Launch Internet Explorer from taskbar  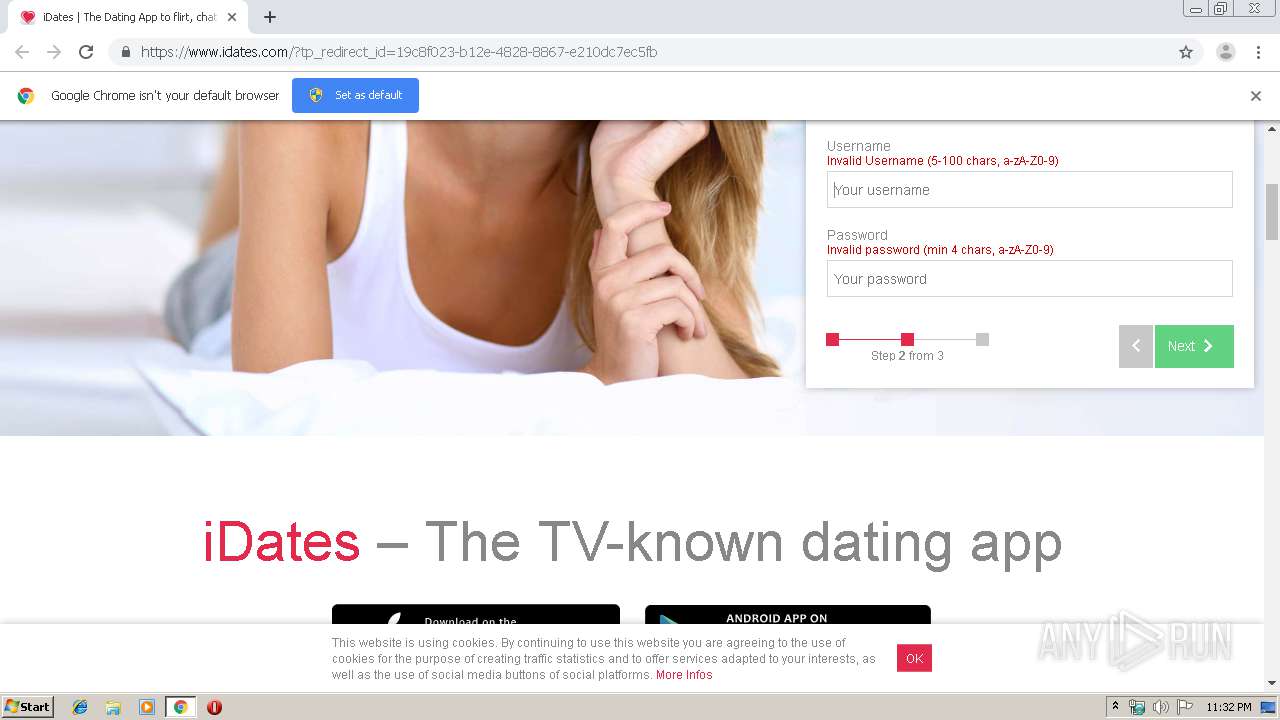point(80,707)
